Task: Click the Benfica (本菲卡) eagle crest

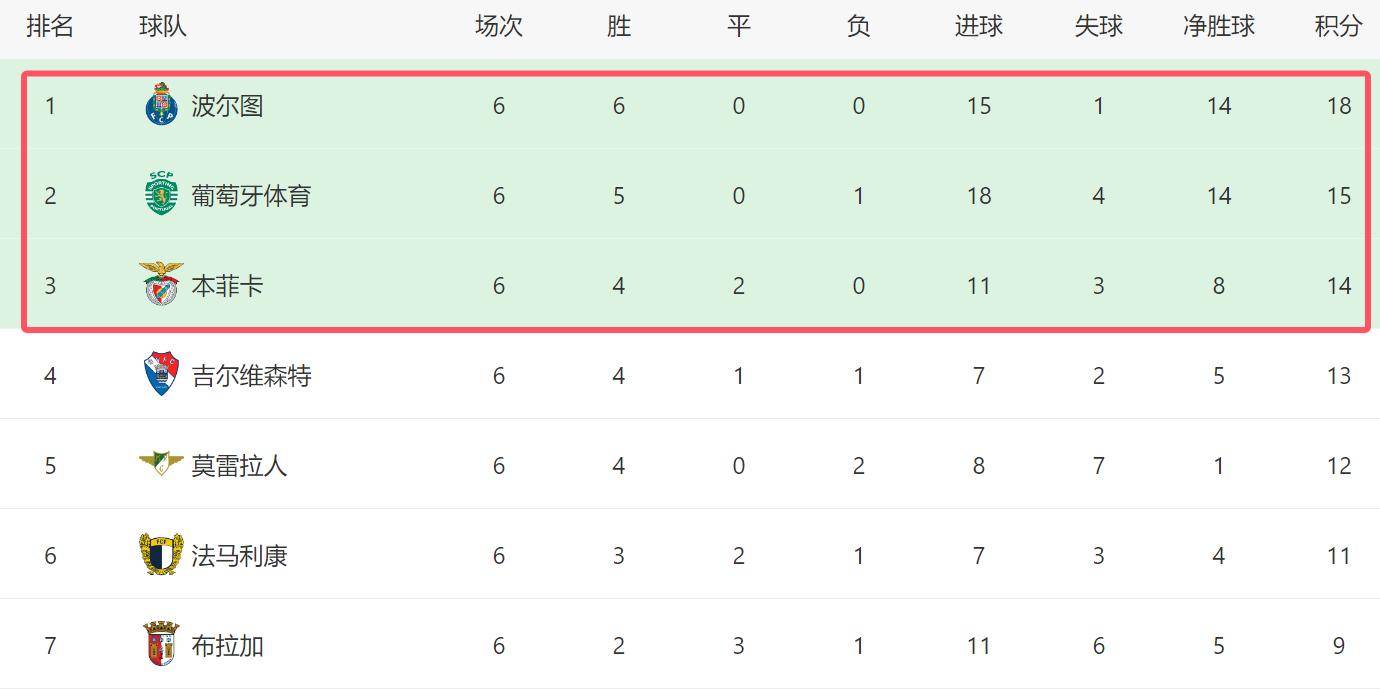Action: (x=161, y=284)
